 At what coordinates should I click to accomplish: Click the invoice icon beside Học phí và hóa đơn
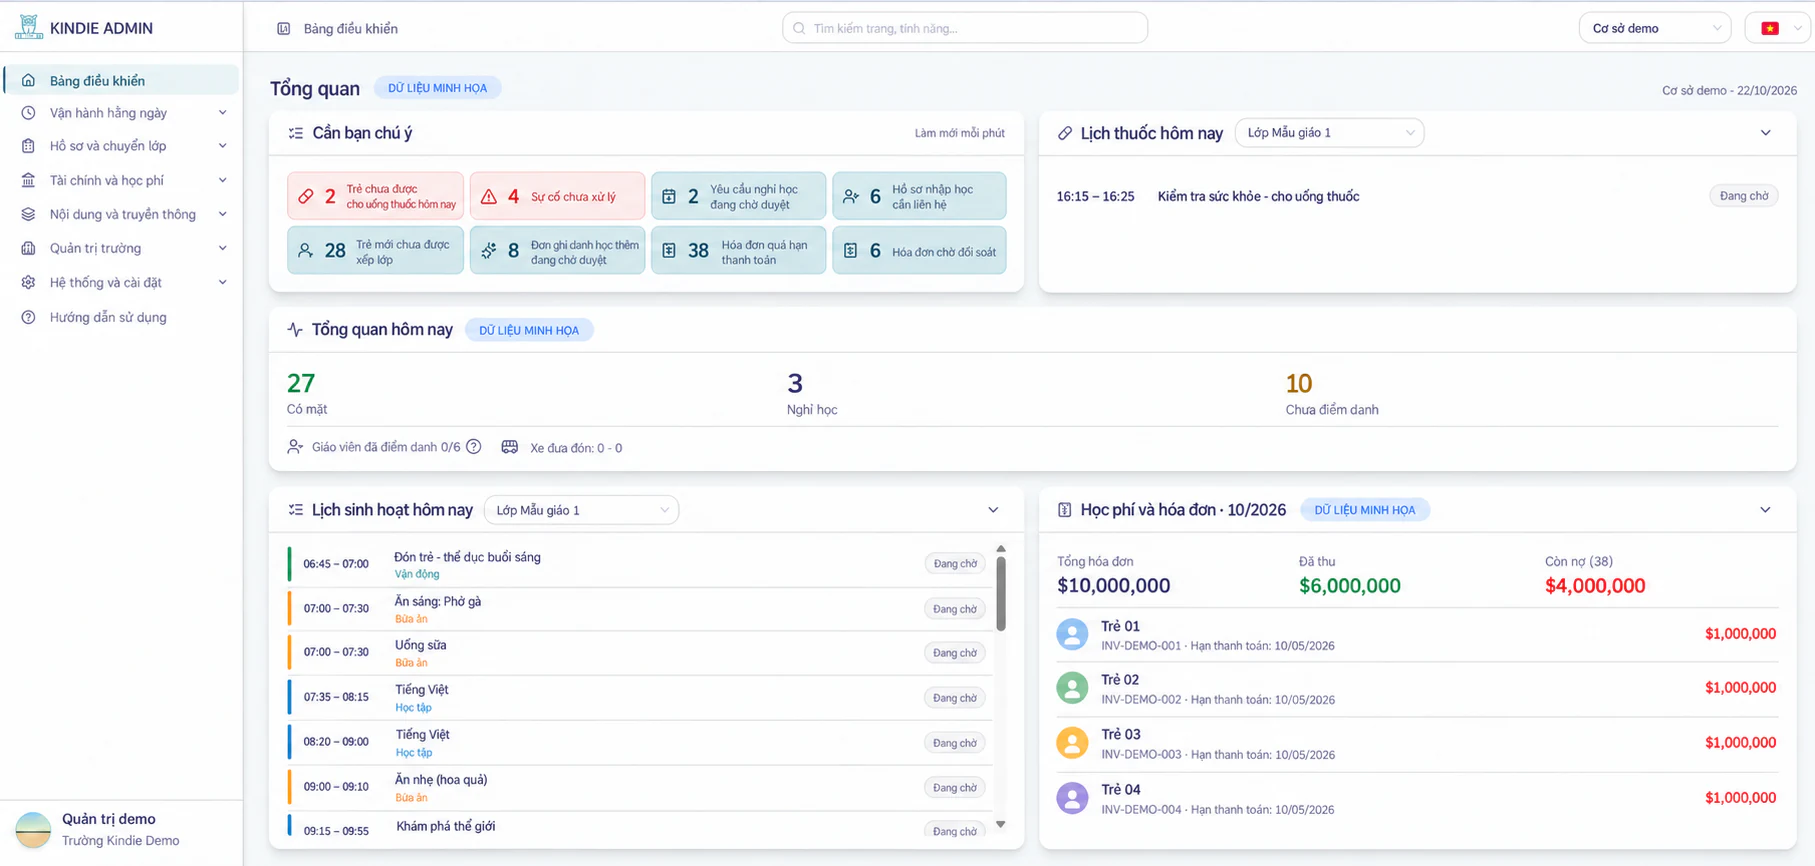pyautogui.click(x=1065, y=510)
